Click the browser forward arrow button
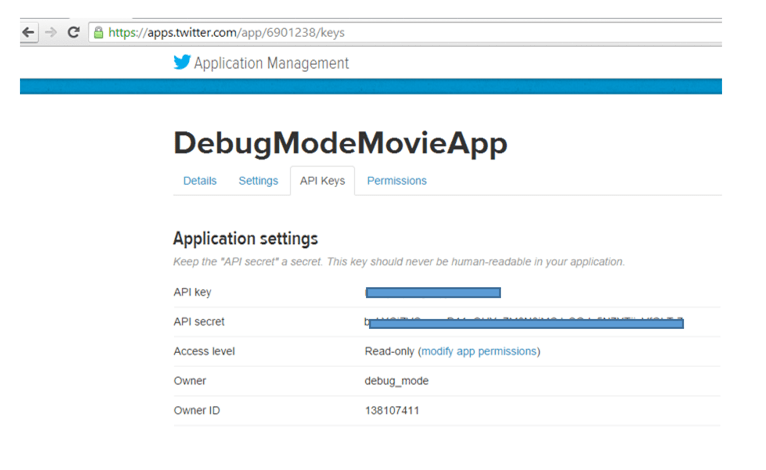Image resolution: width=766 pixels, height=470 pixels. click(50, 32)
